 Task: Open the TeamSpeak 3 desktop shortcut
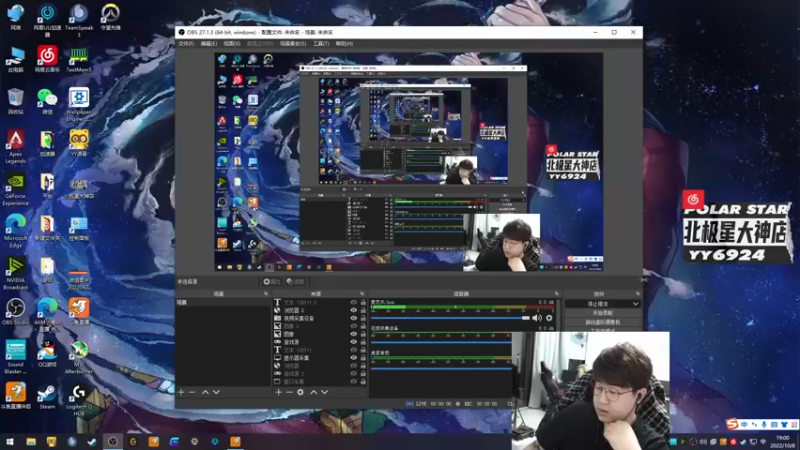(x=79, y=20)
